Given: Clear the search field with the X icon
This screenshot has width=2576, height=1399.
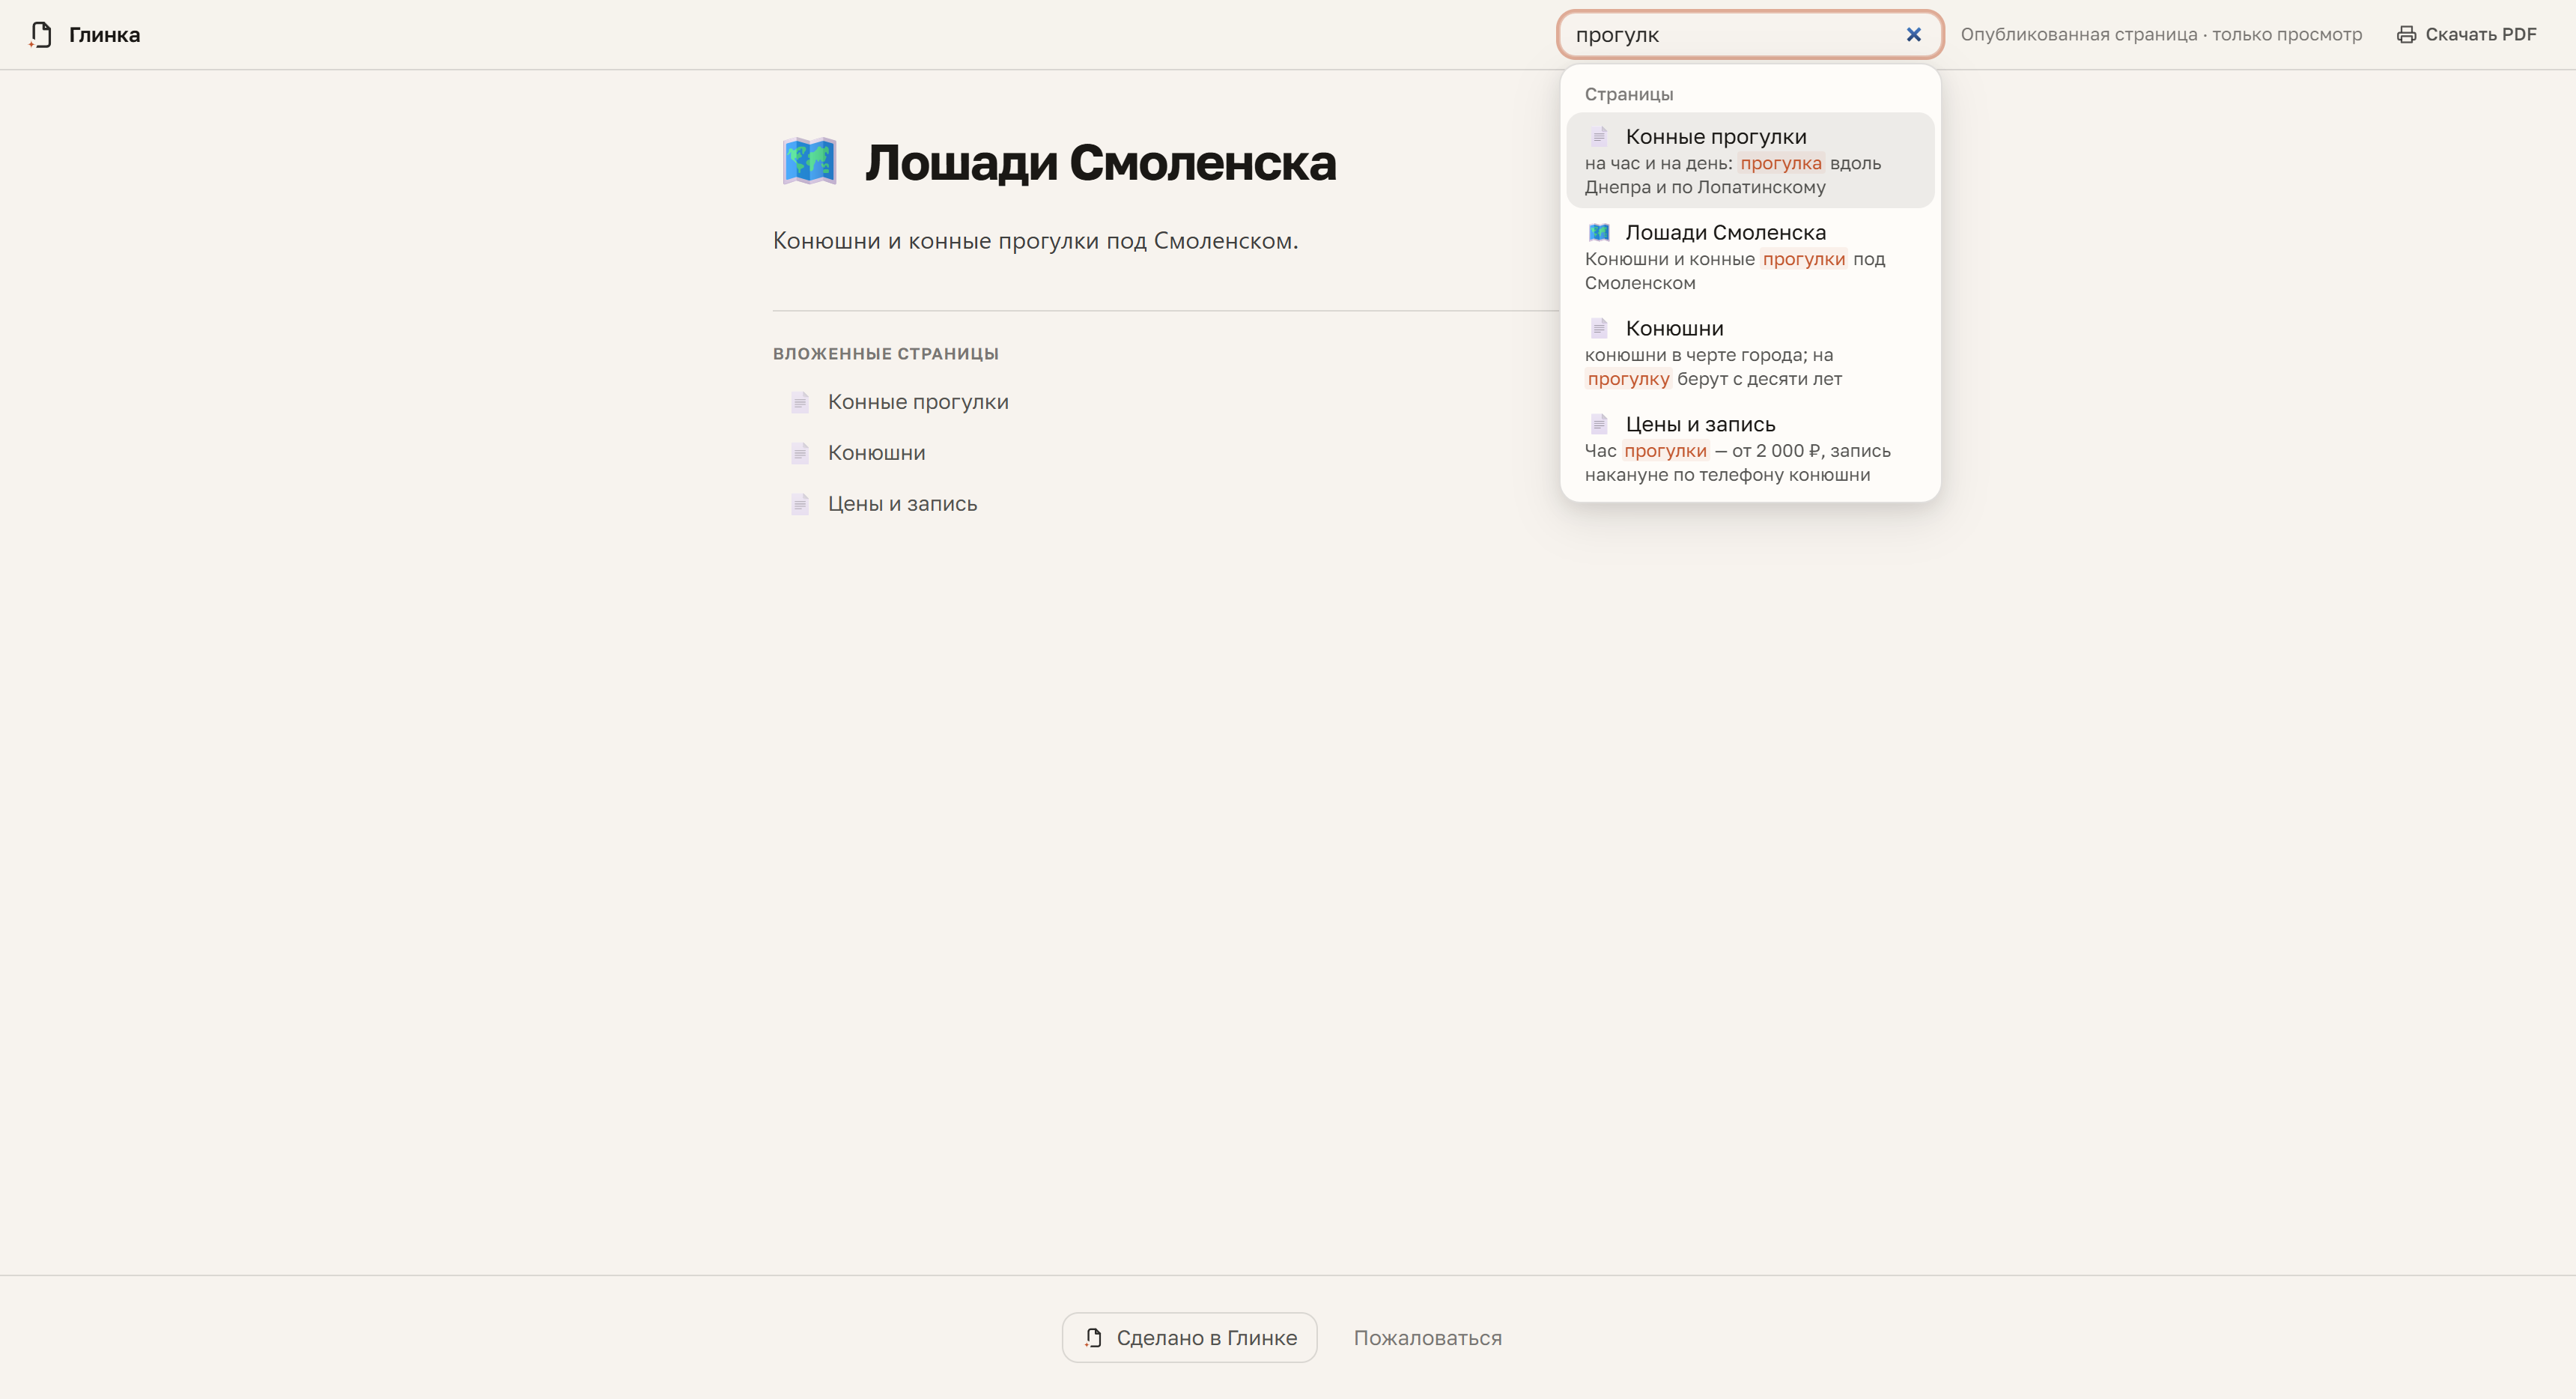Looking at the screenshot, I should pos(1913,35).
